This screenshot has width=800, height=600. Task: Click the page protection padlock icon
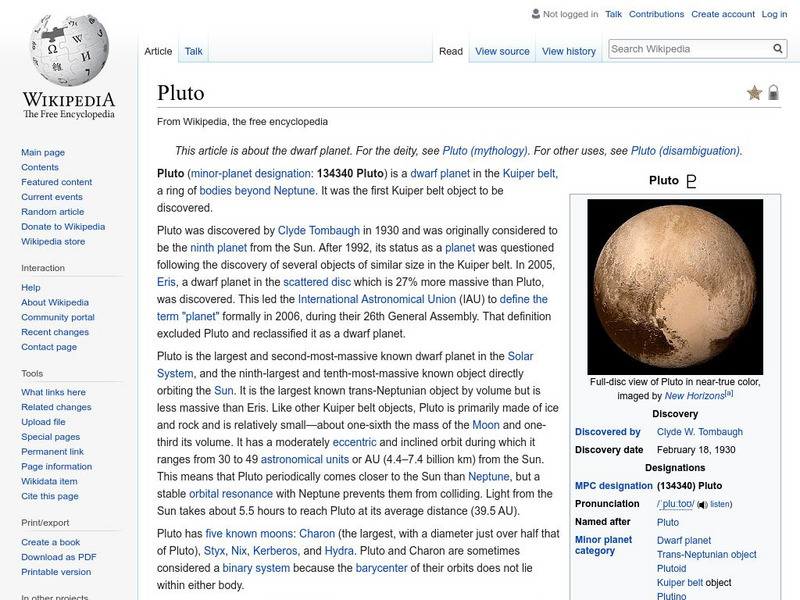click(774, 93)
